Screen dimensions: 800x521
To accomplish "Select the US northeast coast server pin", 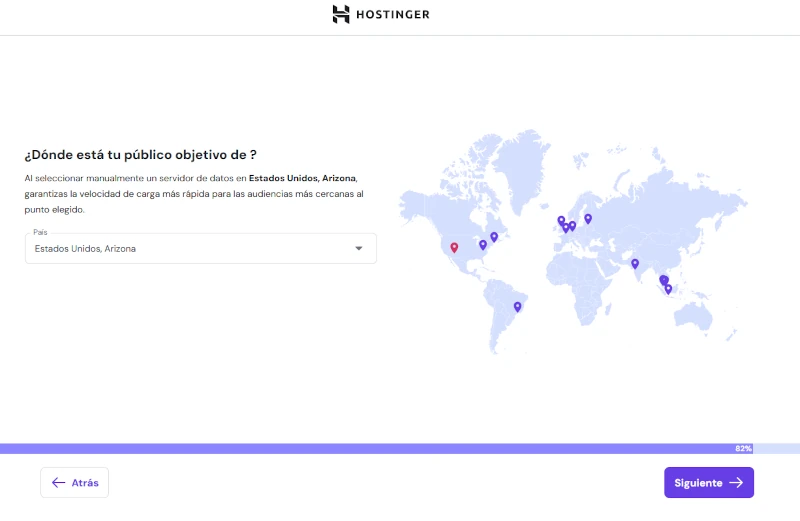I will pos(494,237).
